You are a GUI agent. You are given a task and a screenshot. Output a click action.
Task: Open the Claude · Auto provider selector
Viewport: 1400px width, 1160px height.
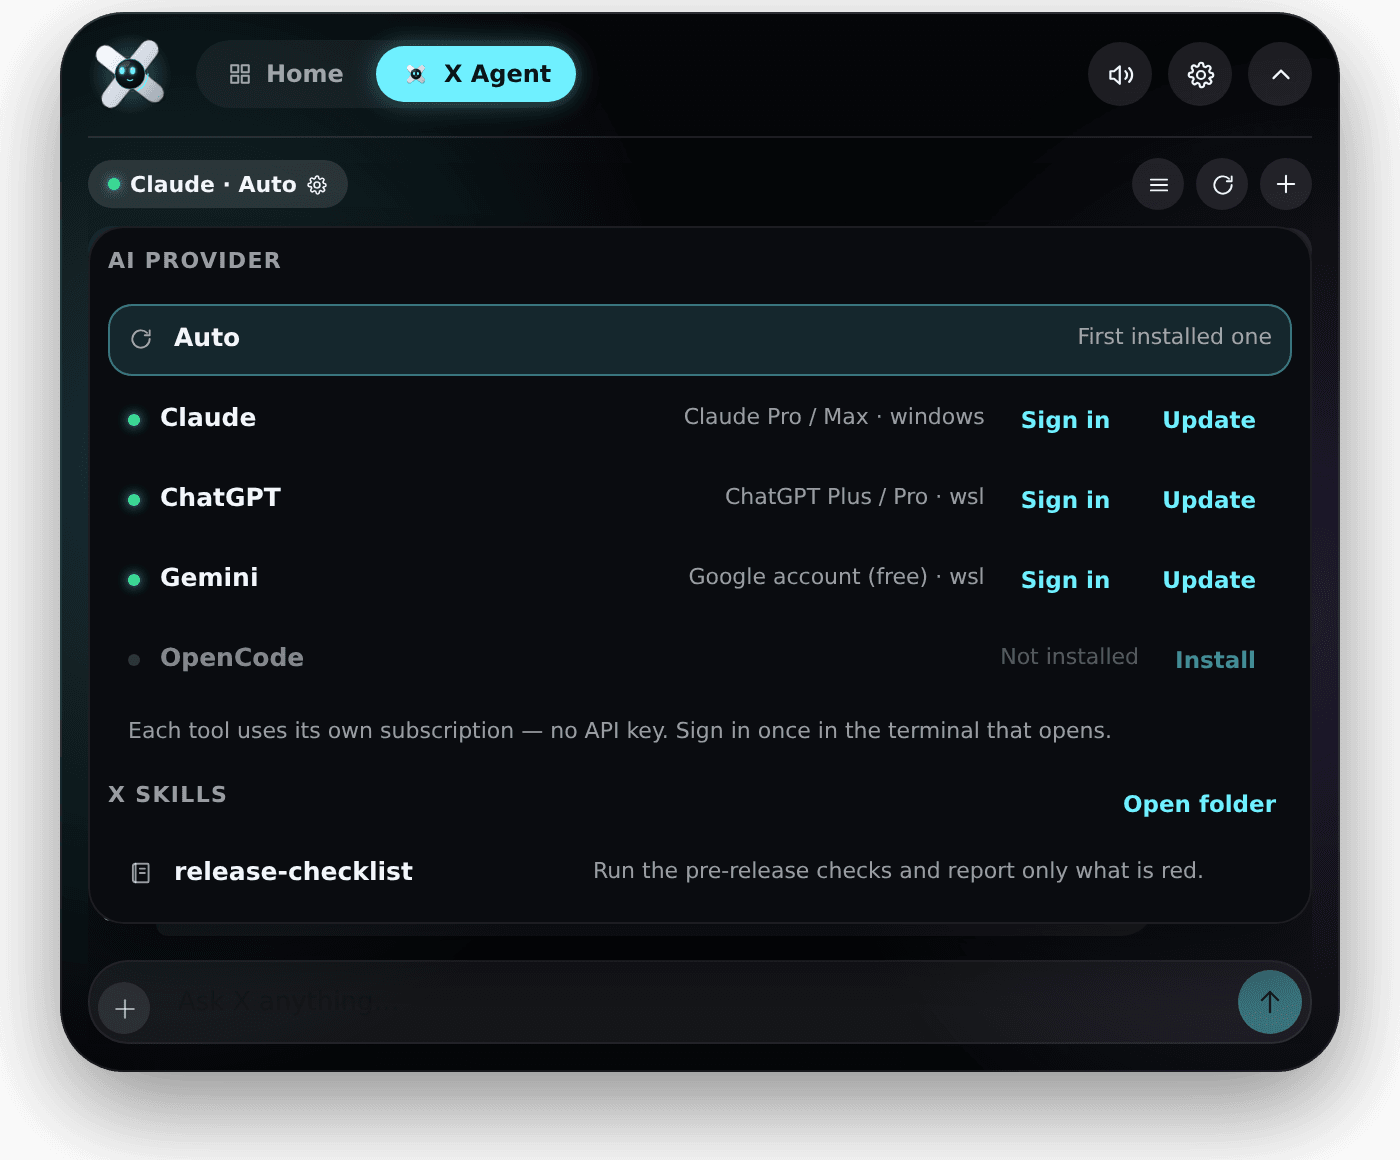click(x=218, y=184)
